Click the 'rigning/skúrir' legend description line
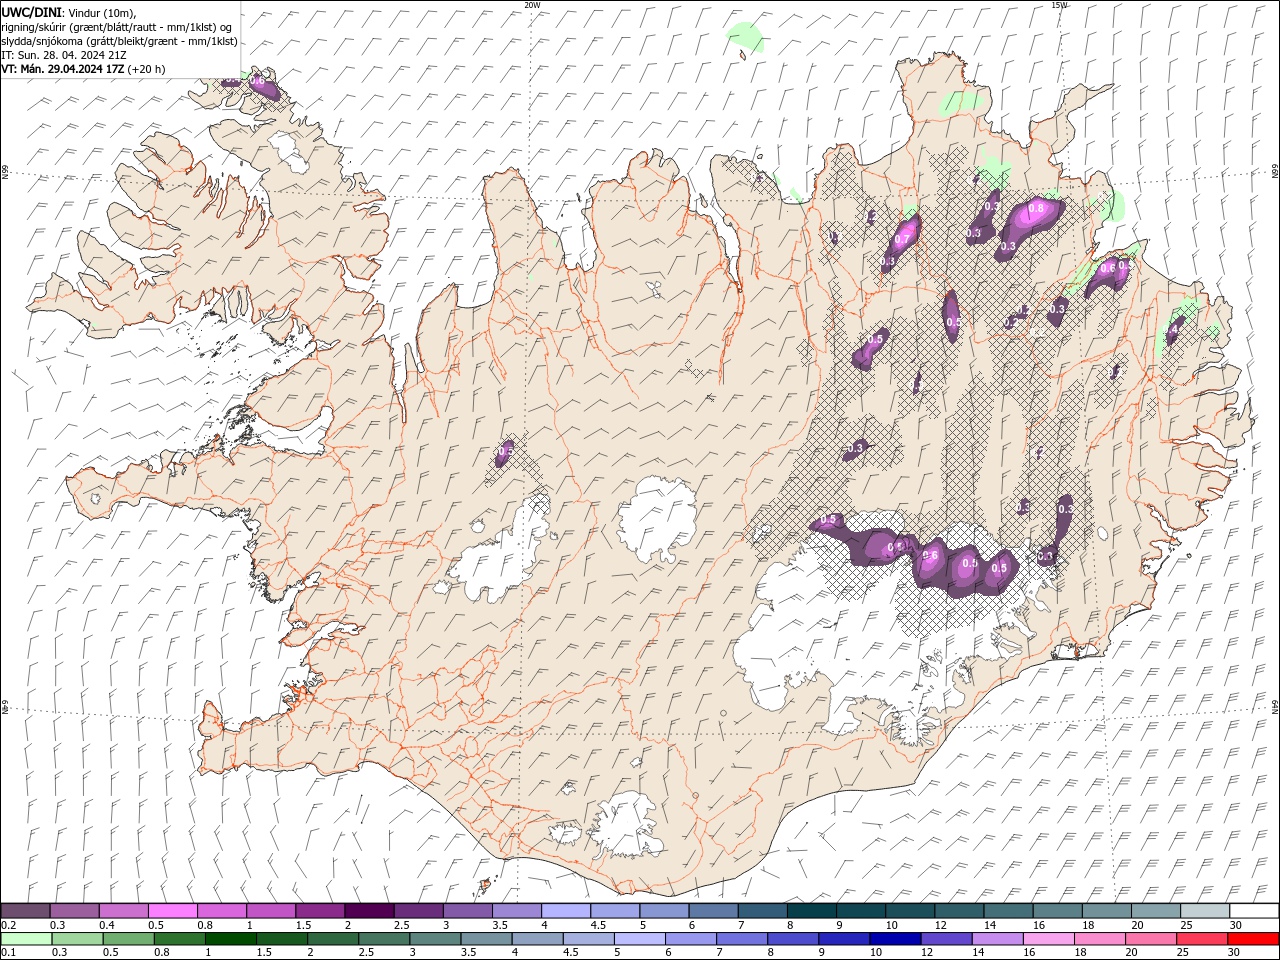The width and height of the screenshot is (1280, 960). pos(117,27)
